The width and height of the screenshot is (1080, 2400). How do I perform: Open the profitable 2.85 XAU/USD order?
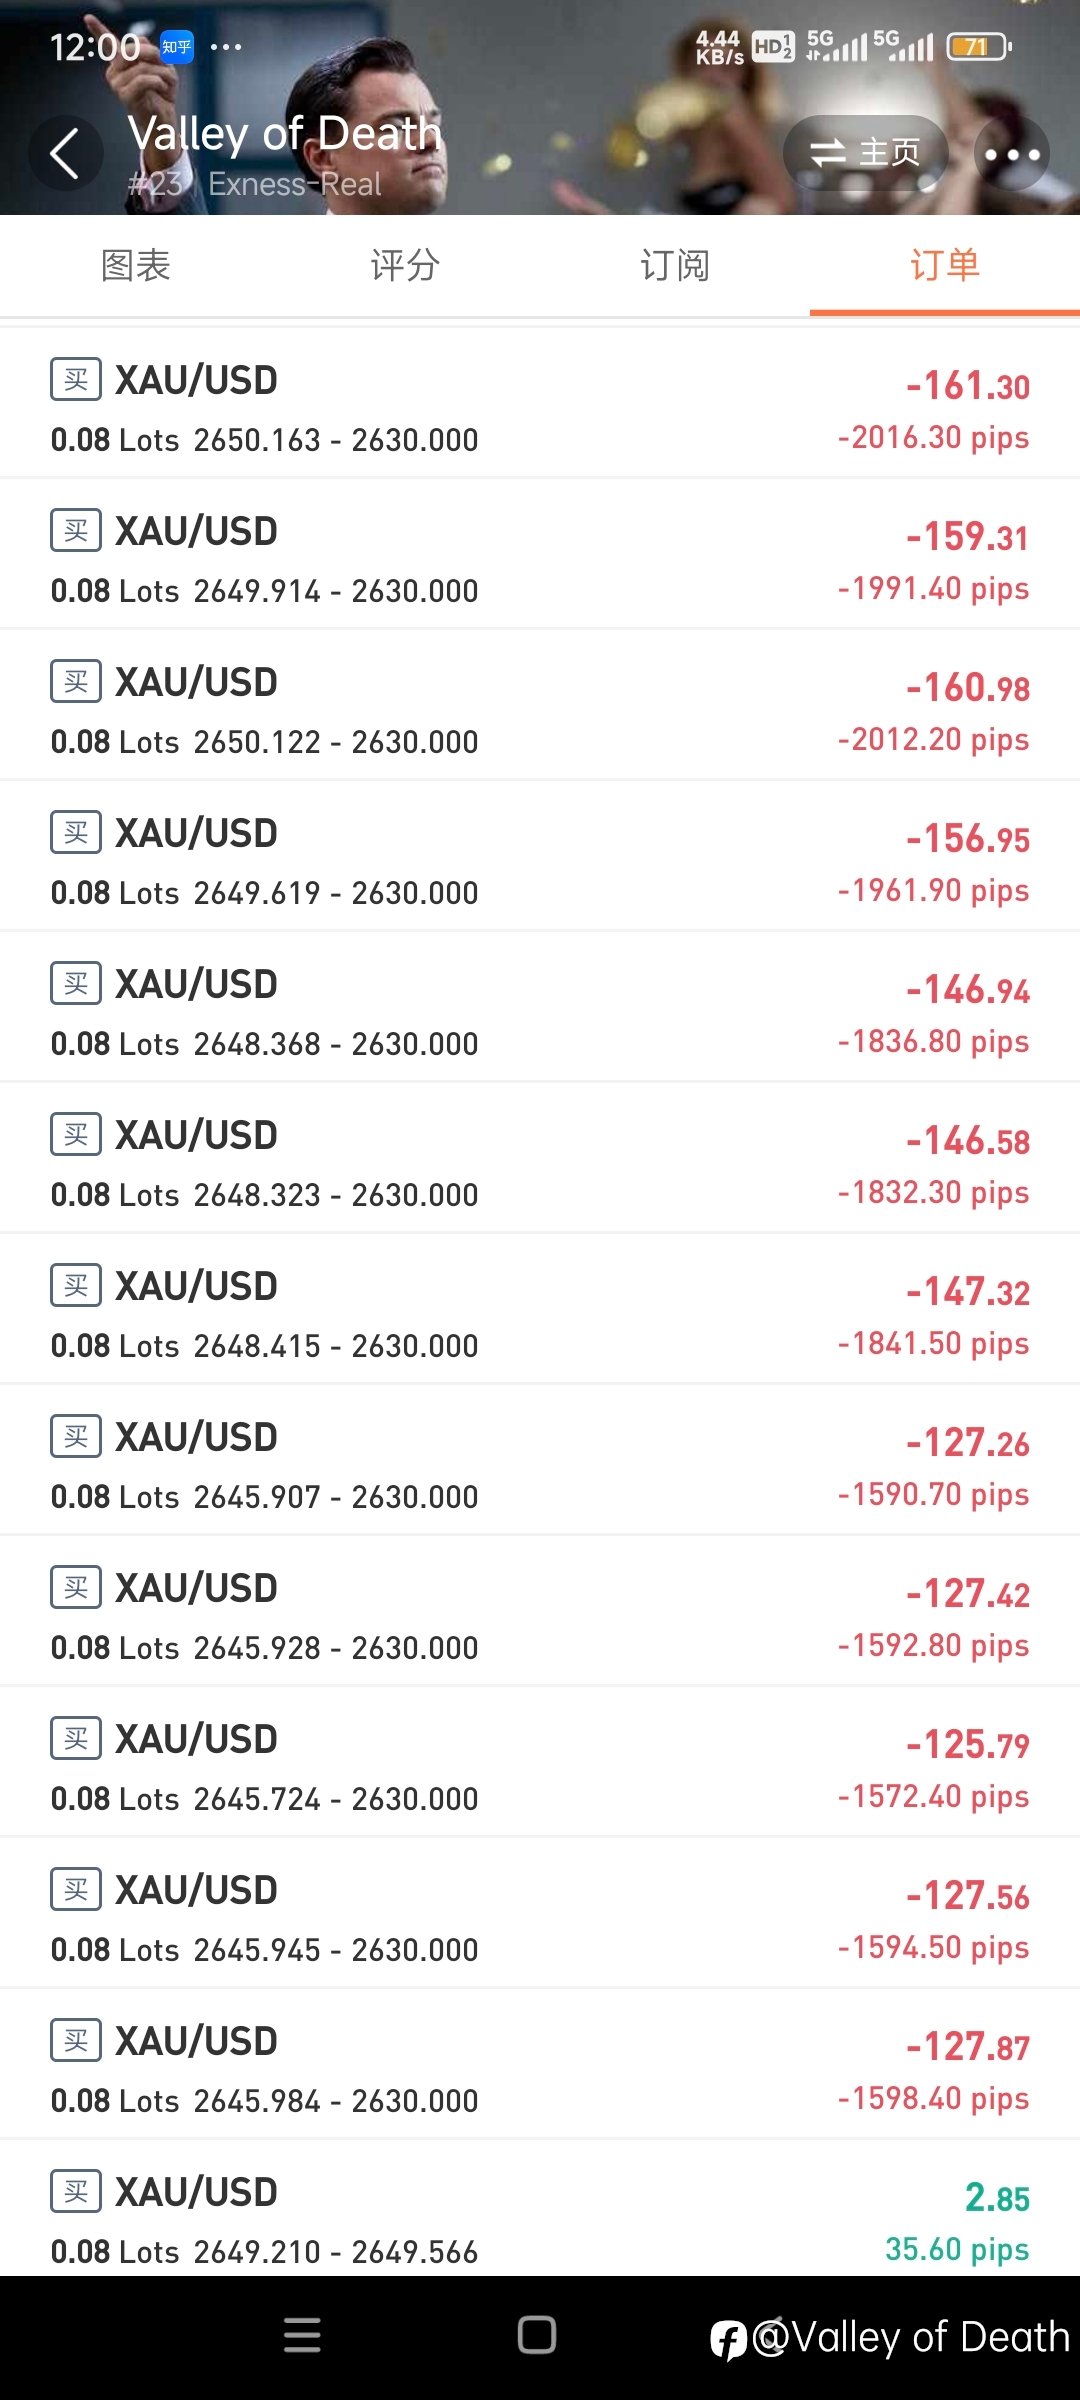click(540, 2210)
